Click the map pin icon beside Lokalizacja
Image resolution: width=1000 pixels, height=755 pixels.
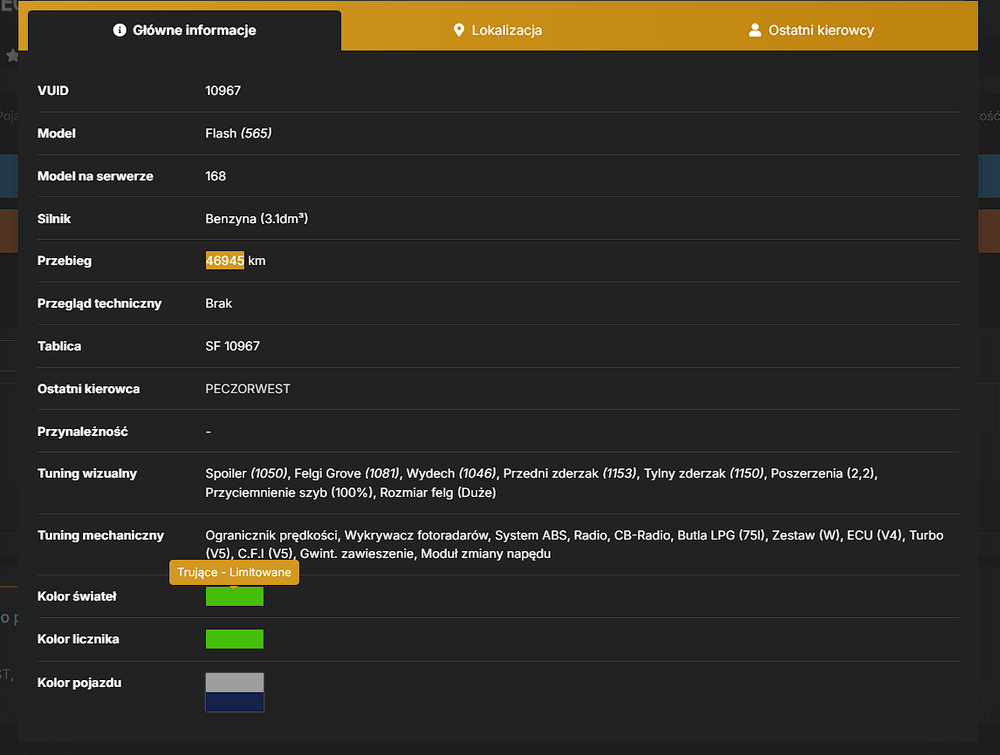[459, 30]
